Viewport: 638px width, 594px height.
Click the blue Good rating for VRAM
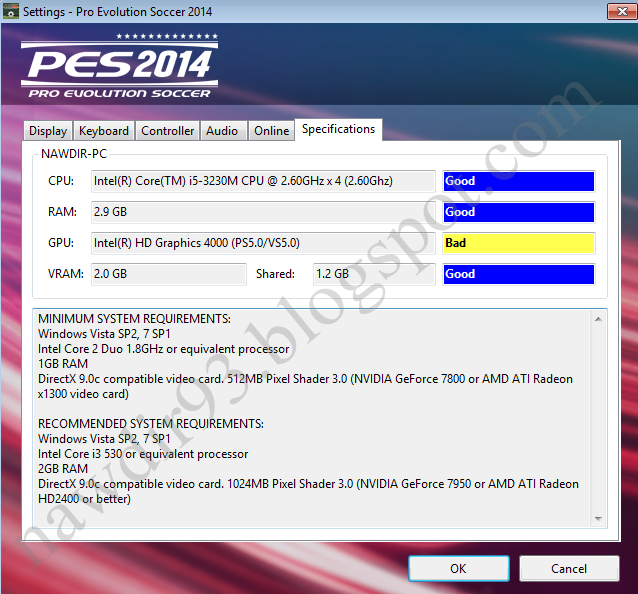coord(519,274)
